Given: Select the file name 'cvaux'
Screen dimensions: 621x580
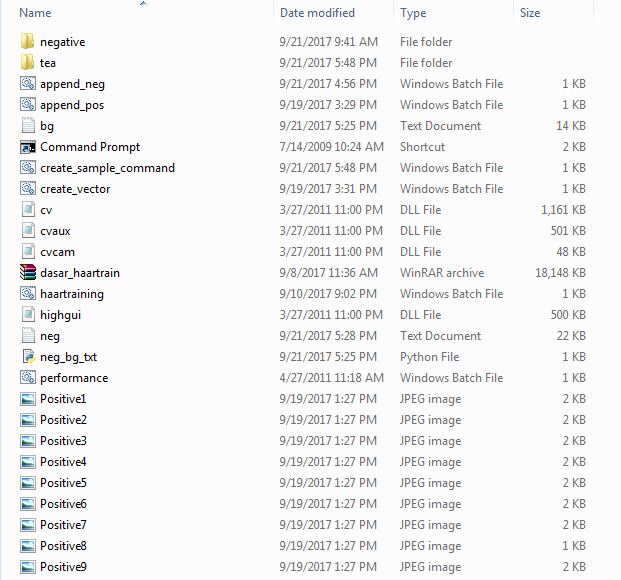Looking at the screenshot, I should click(55, 231).
